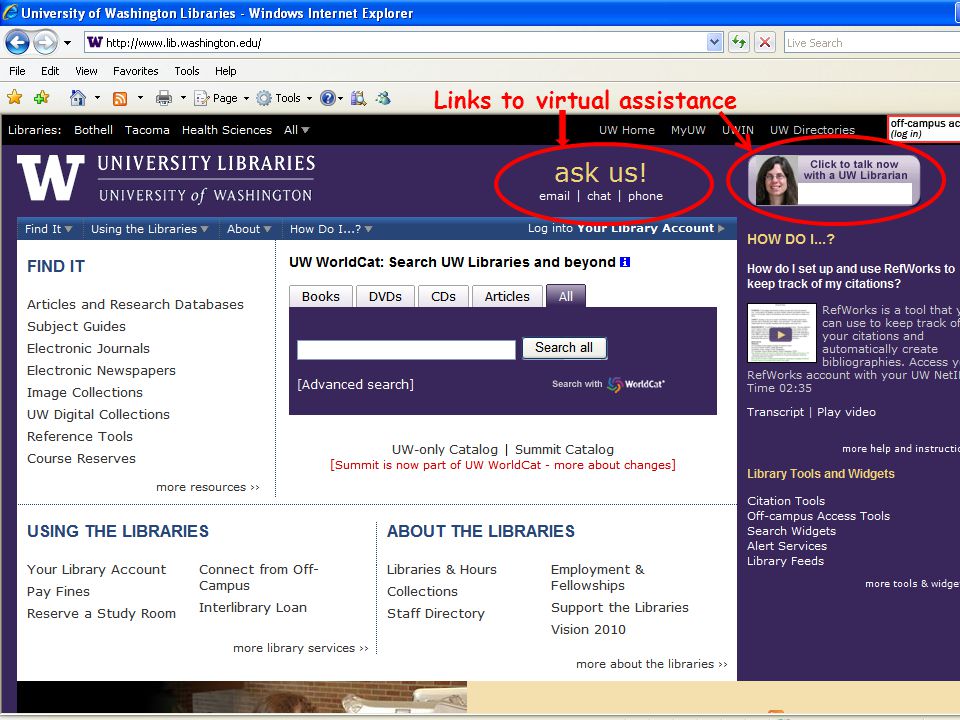Open the Favorites menu
This screenshot has width=960, height=720.
pos(135,71)
